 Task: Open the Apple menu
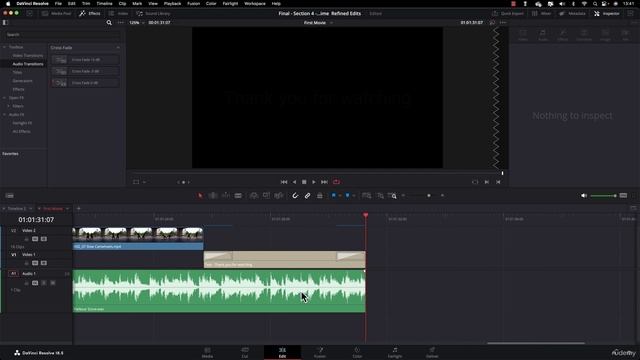coord(8,3)
